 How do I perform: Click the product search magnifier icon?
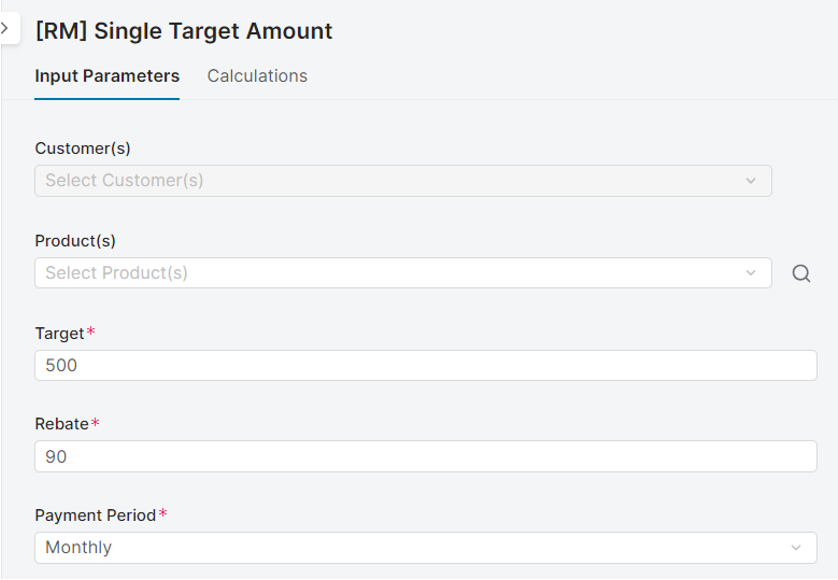click(801, 273)
